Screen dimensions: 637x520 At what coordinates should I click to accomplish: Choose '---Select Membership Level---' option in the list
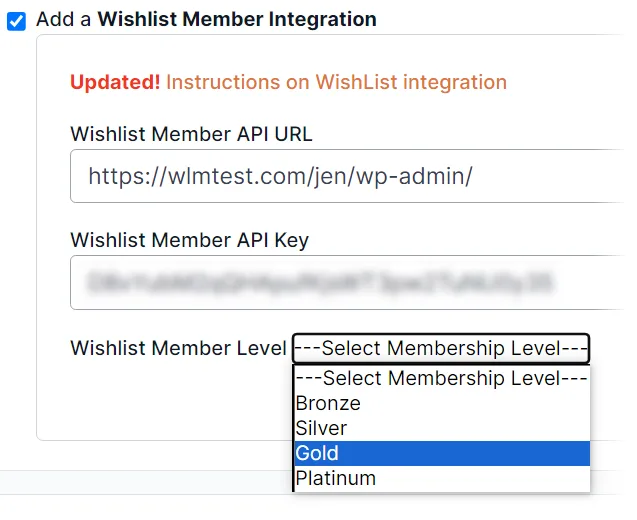[441, 379]
